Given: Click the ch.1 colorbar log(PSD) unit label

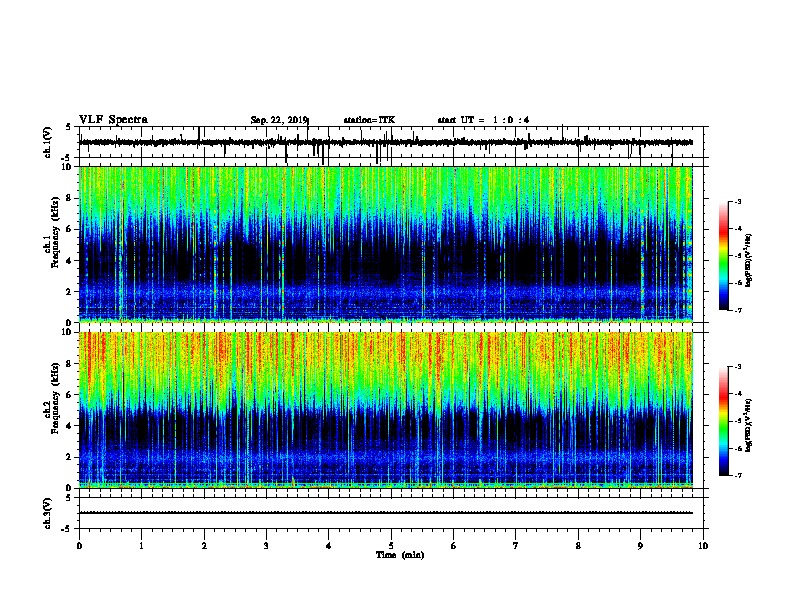Looking at the screenshot, I should coord(749,261).
